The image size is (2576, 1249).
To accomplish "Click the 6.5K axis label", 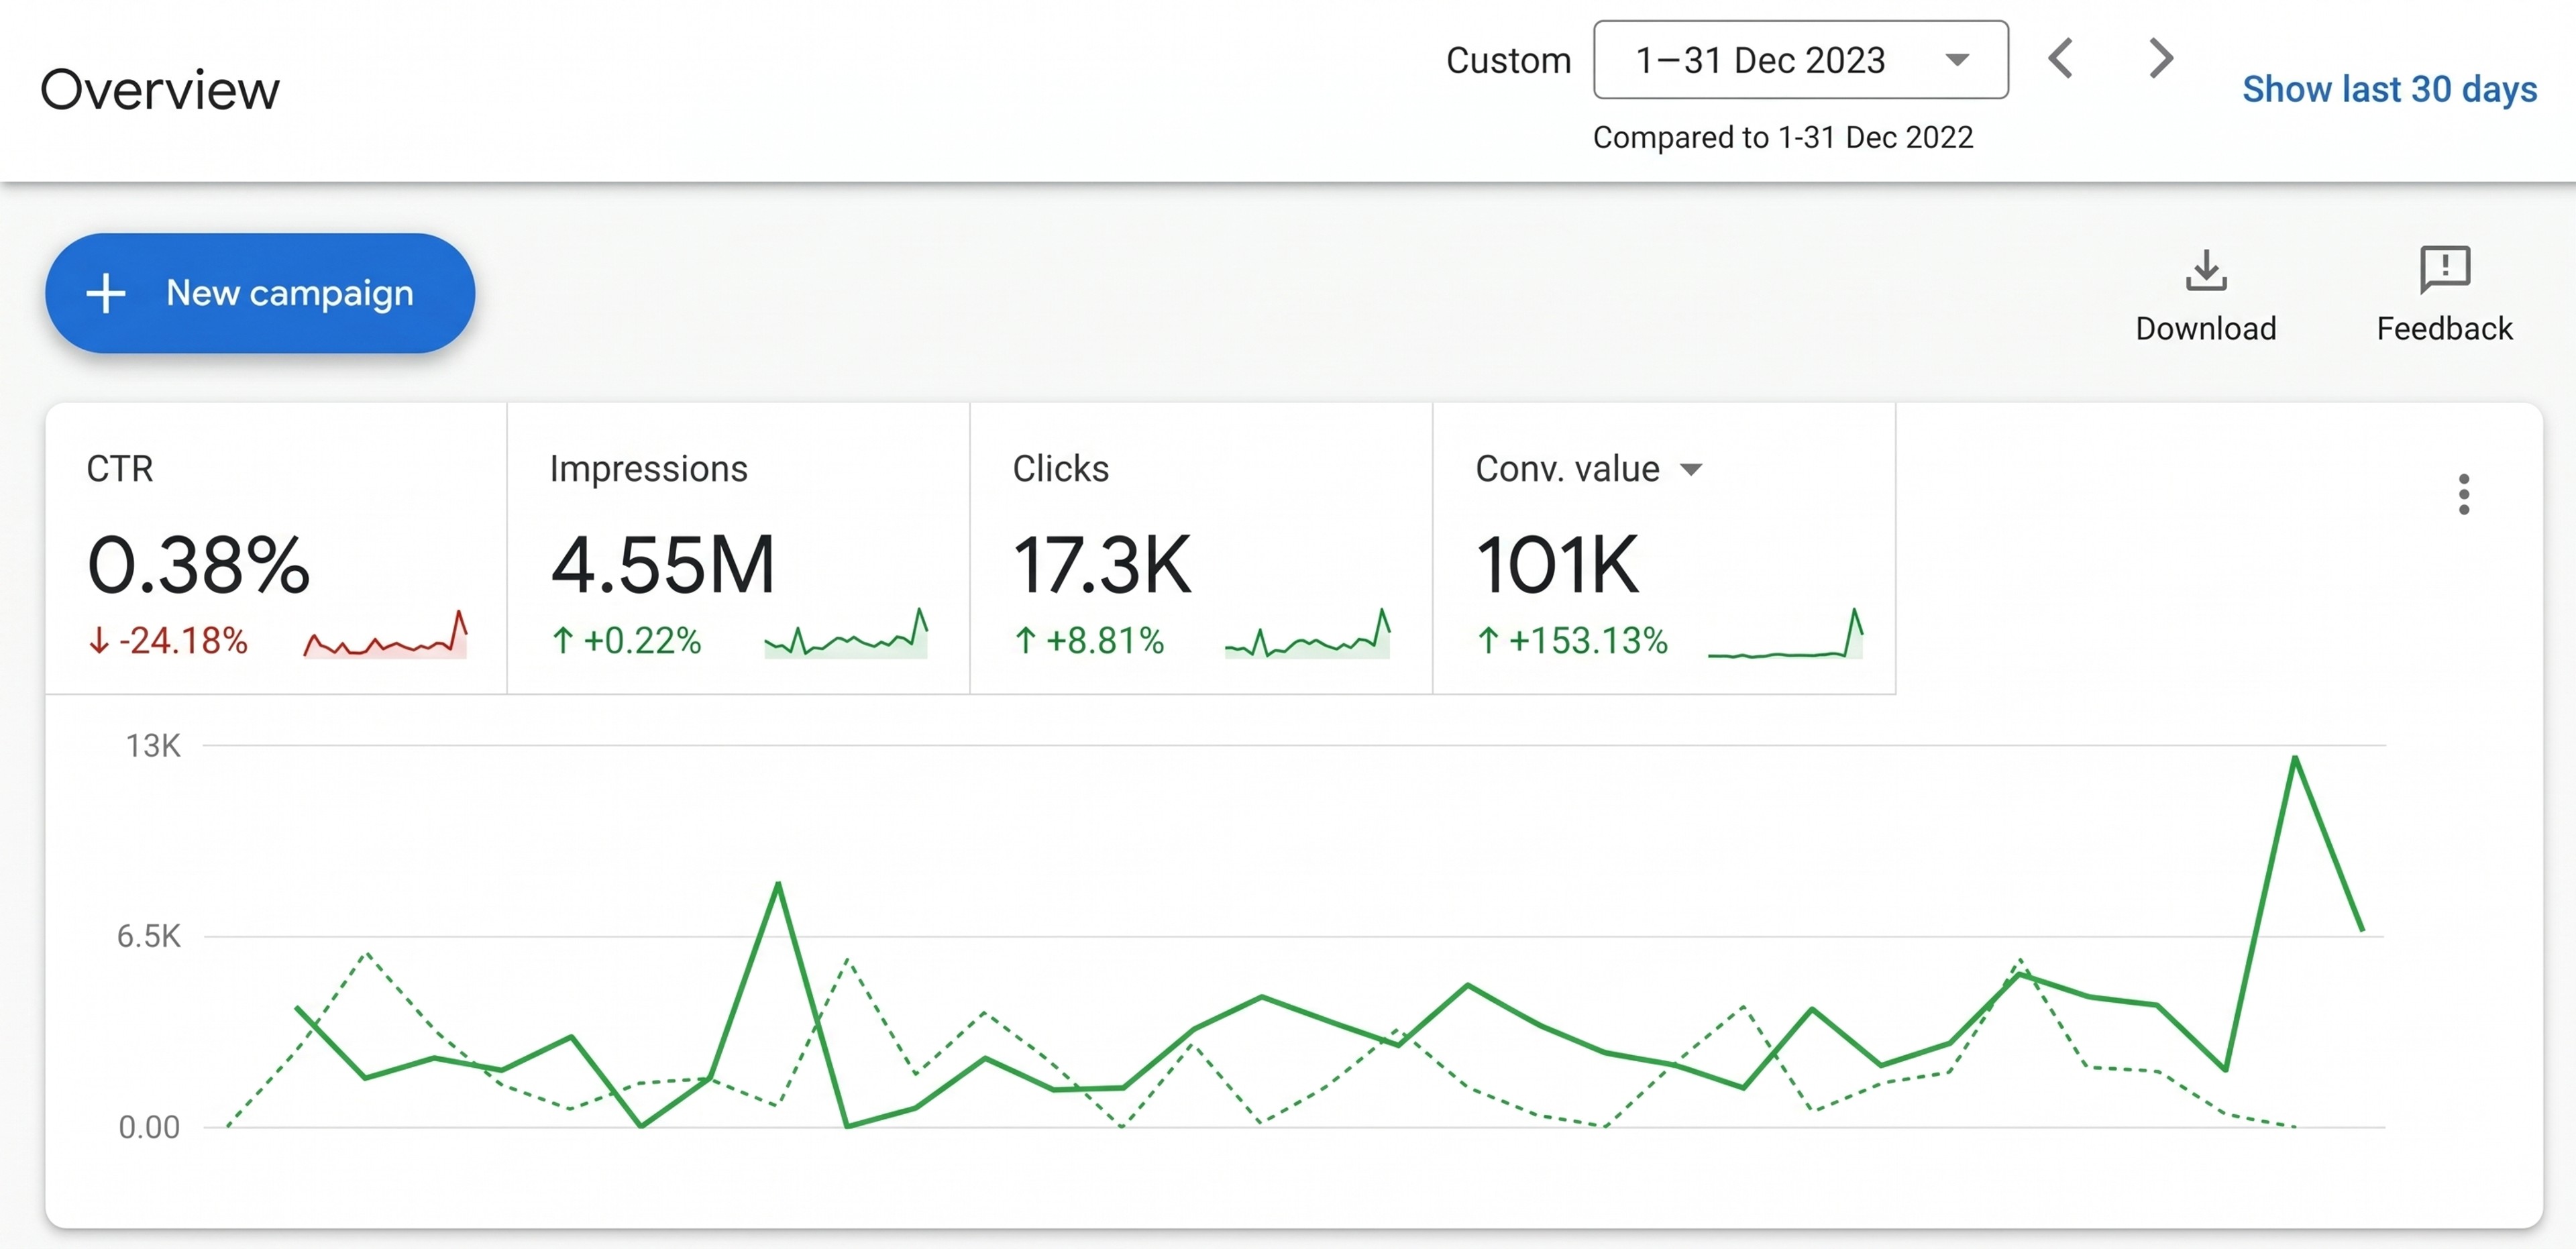I will (149, 937).
